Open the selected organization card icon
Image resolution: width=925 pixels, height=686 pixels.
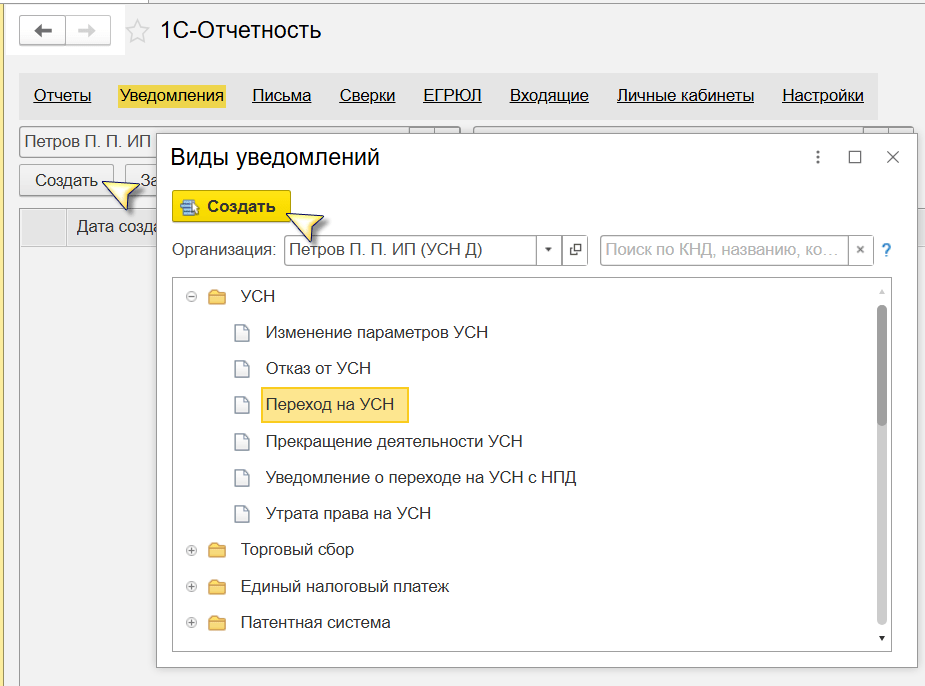pos(575,250)
